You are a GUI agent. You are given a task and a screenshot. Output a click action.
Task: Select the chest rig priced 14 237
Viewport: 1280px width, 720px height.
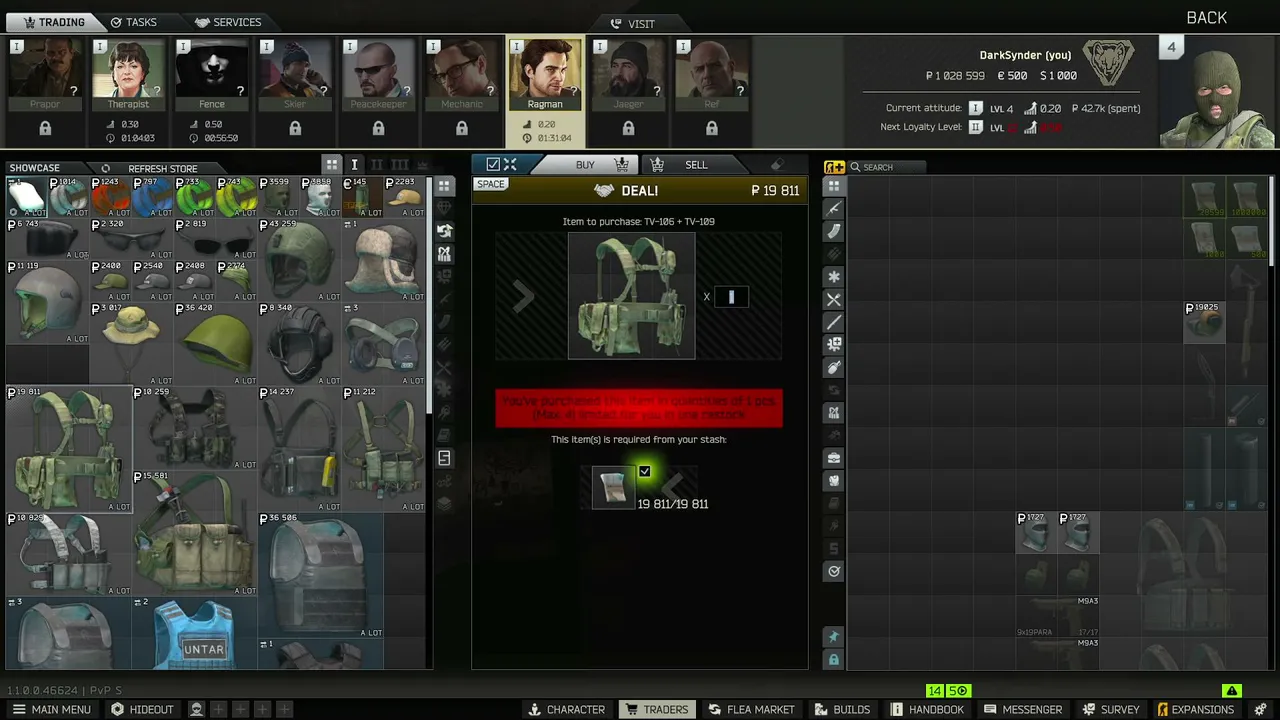300,449
